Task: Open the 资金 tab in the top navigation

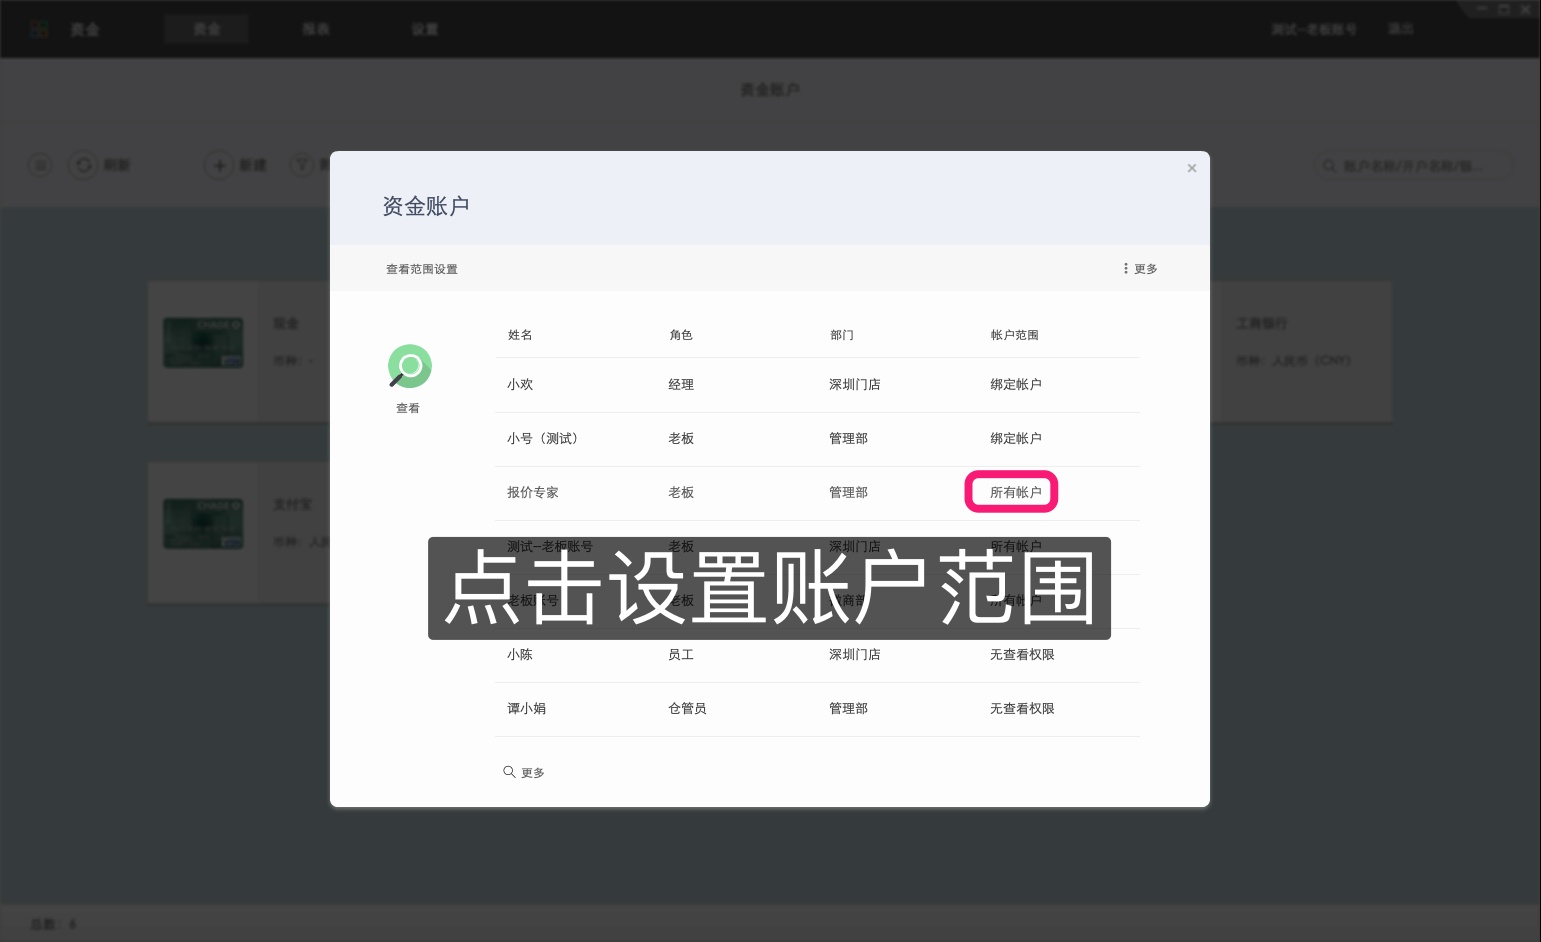Action: click(206, 29)
